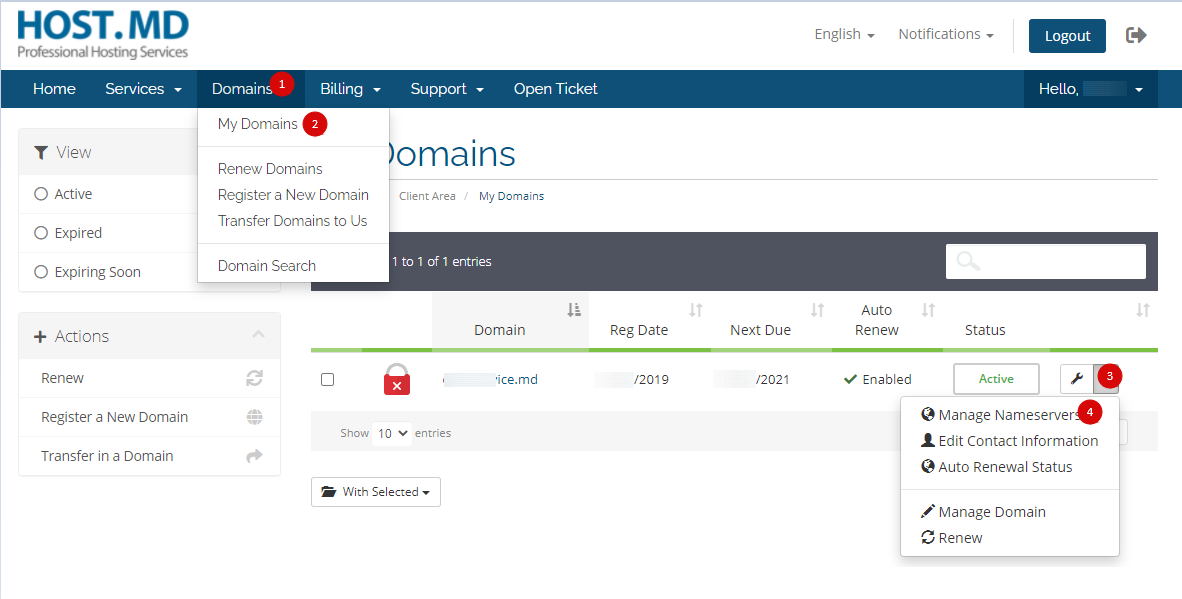Click the red padlock icon in the domain row
The image size is (1182, 599).
(397, 379)
